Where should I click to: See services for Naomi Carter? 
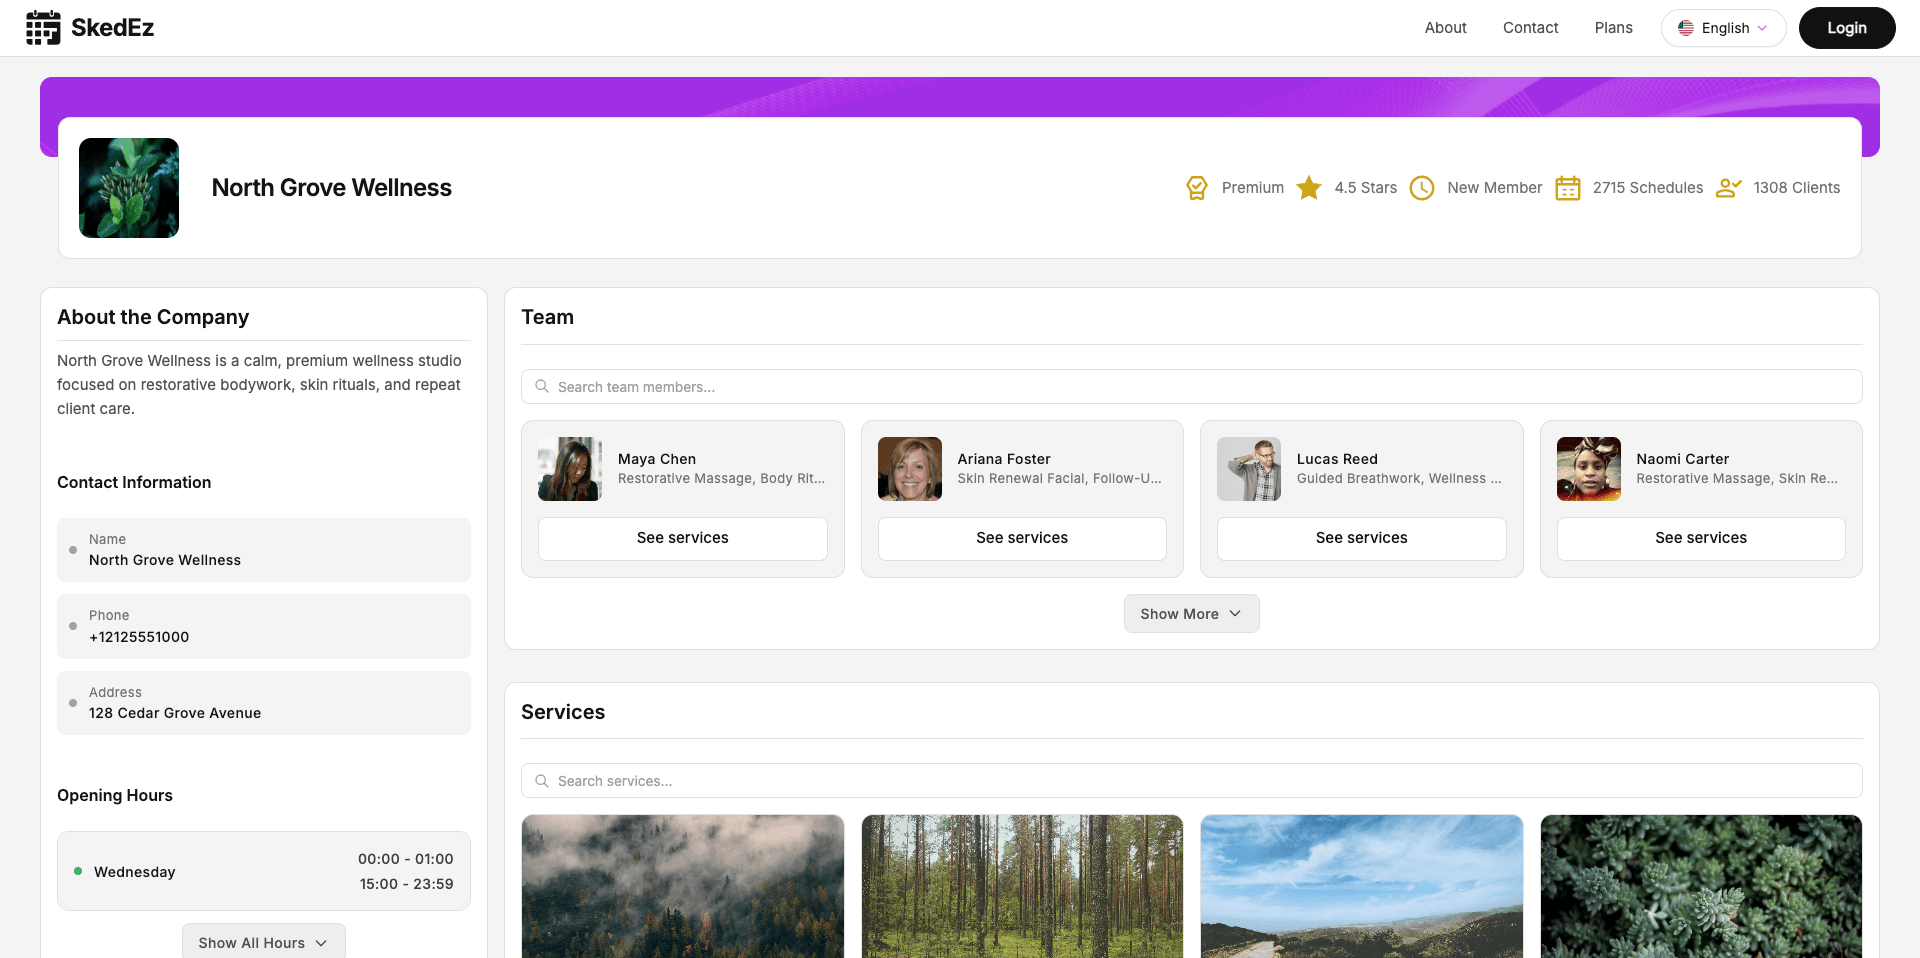tap(1700, 538)
